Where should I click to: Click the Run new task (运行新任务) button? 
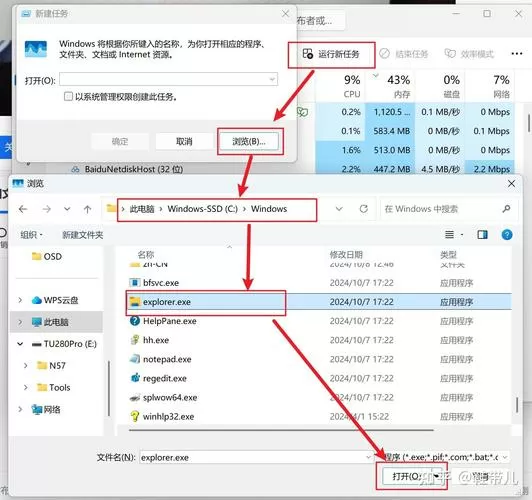click(331, 54)
